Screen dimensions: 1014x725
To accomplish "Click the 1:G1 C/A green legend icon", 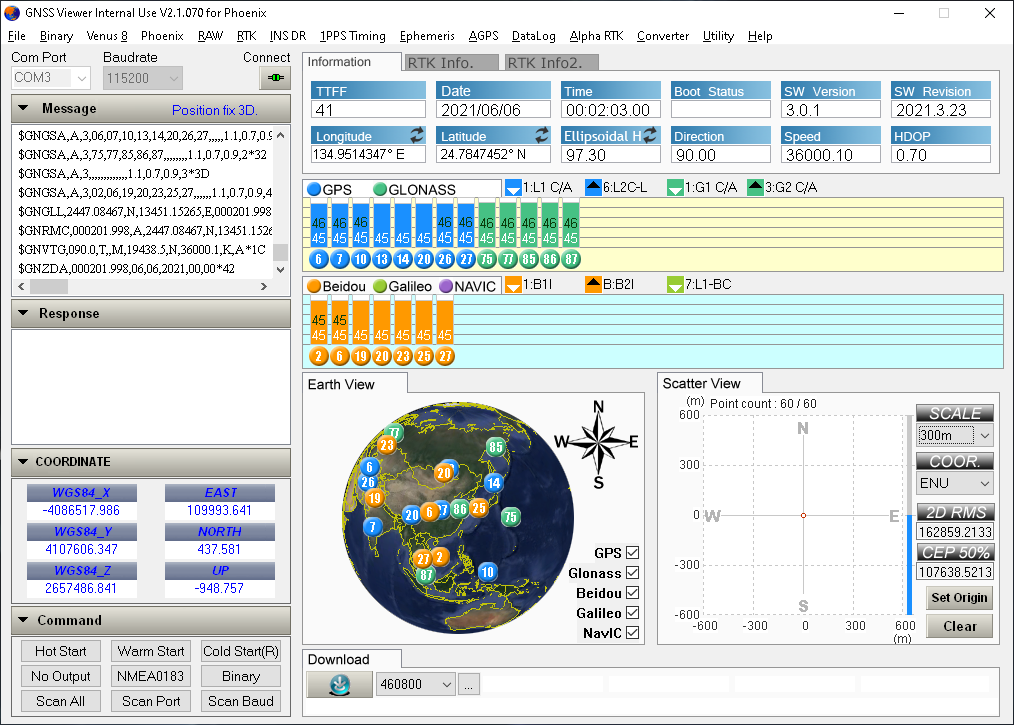I will [x=675, y=188].
